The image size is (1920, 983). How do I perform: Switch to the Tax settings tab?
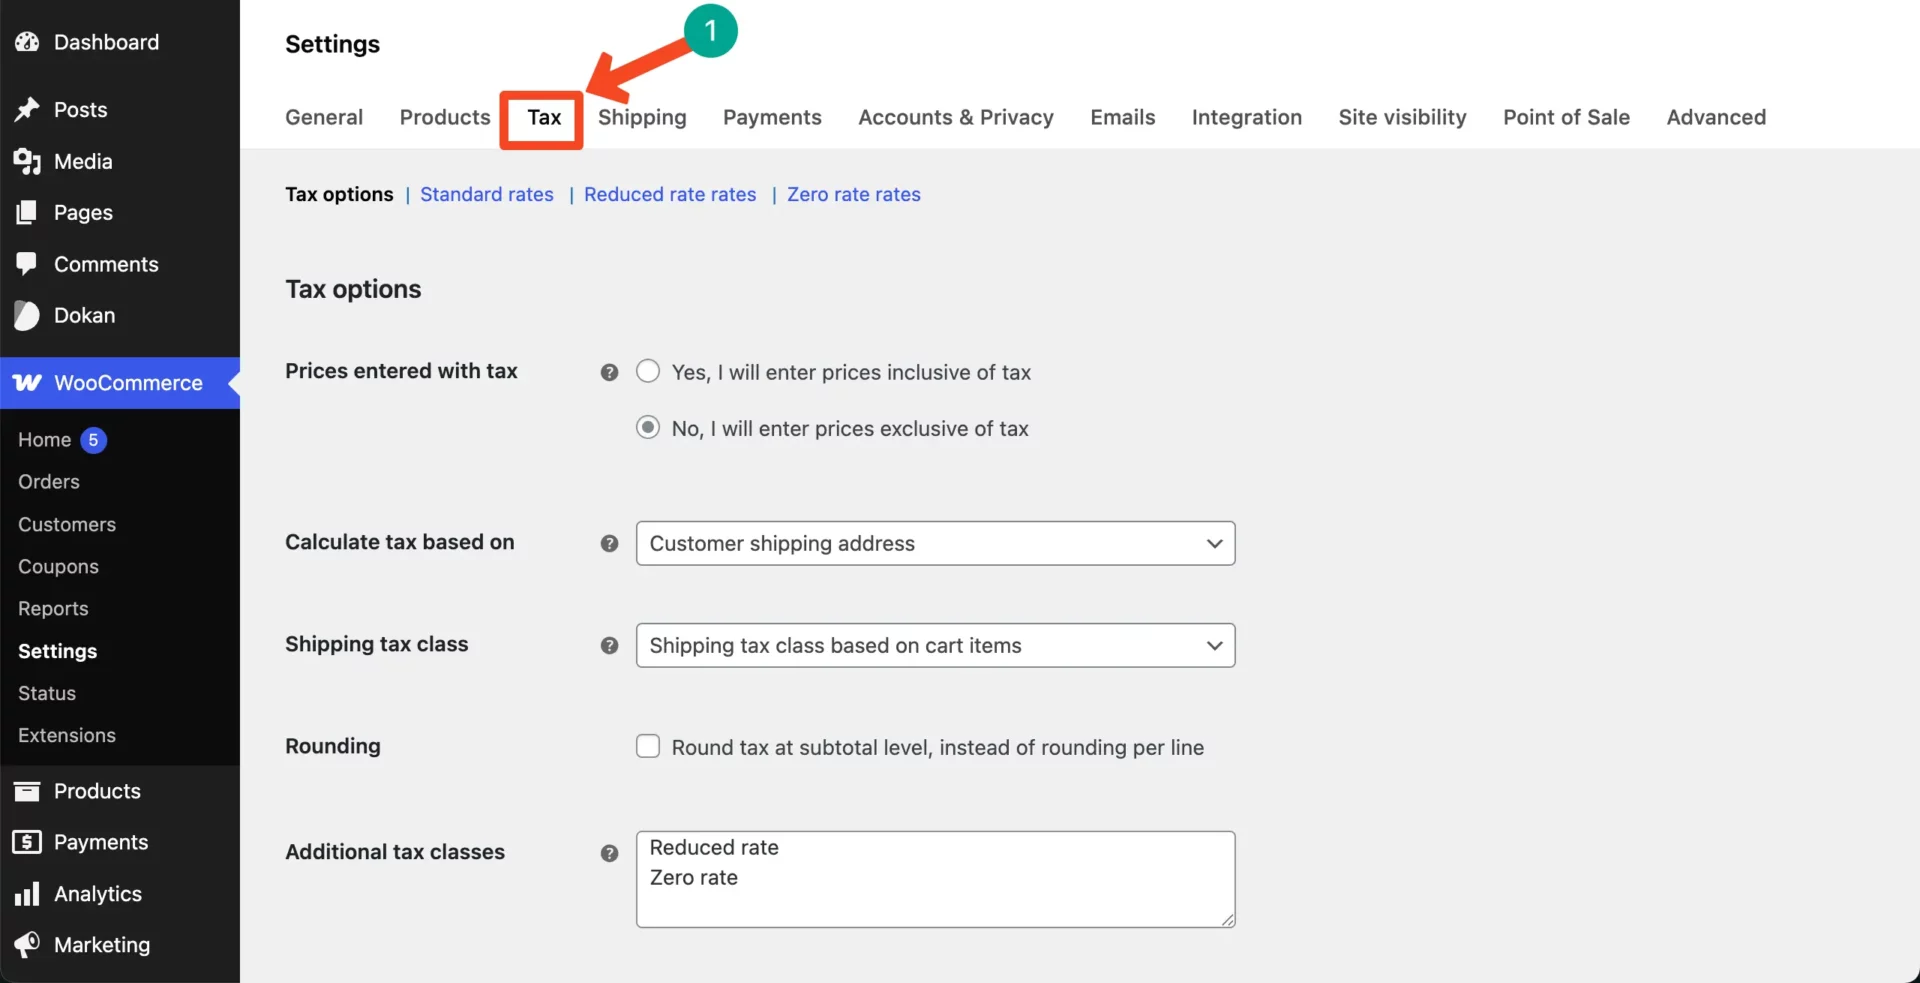point(544,117)
